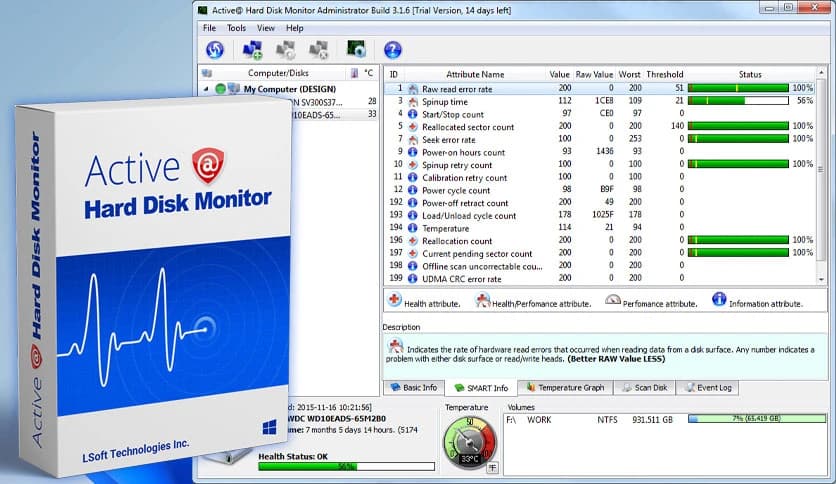Open the File menu

click(210, 28)
